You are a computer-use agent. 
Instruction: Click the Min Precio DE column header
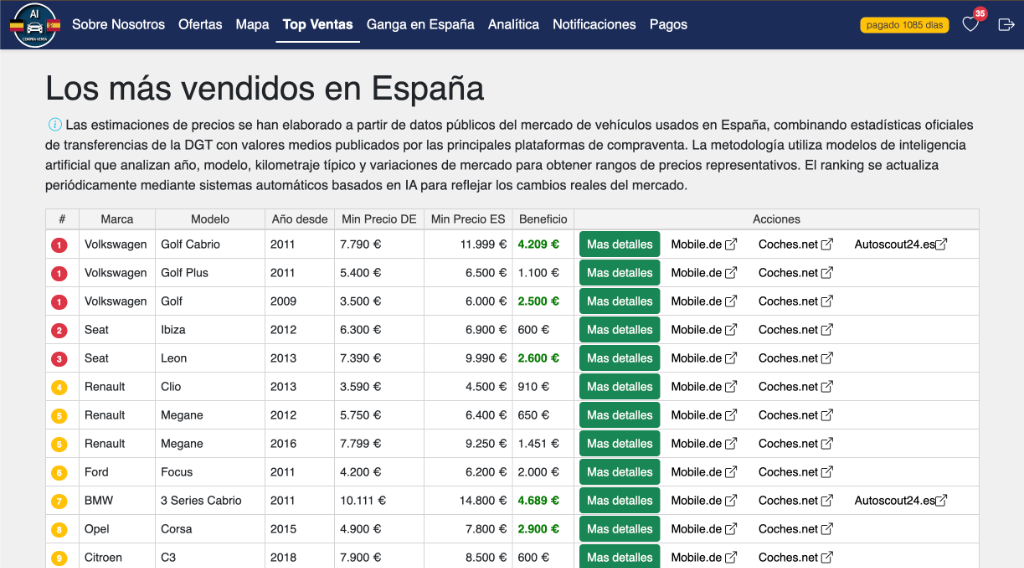(378, 219)
